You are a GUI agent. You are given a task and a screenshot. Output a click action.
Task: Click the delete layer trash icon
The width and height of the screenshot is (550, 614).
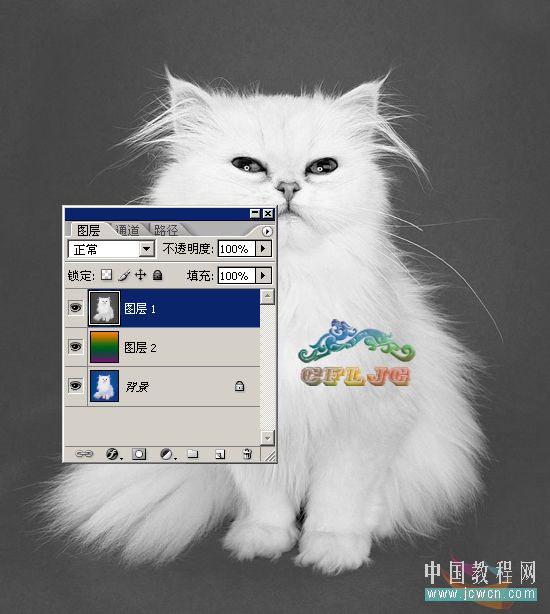247,454
